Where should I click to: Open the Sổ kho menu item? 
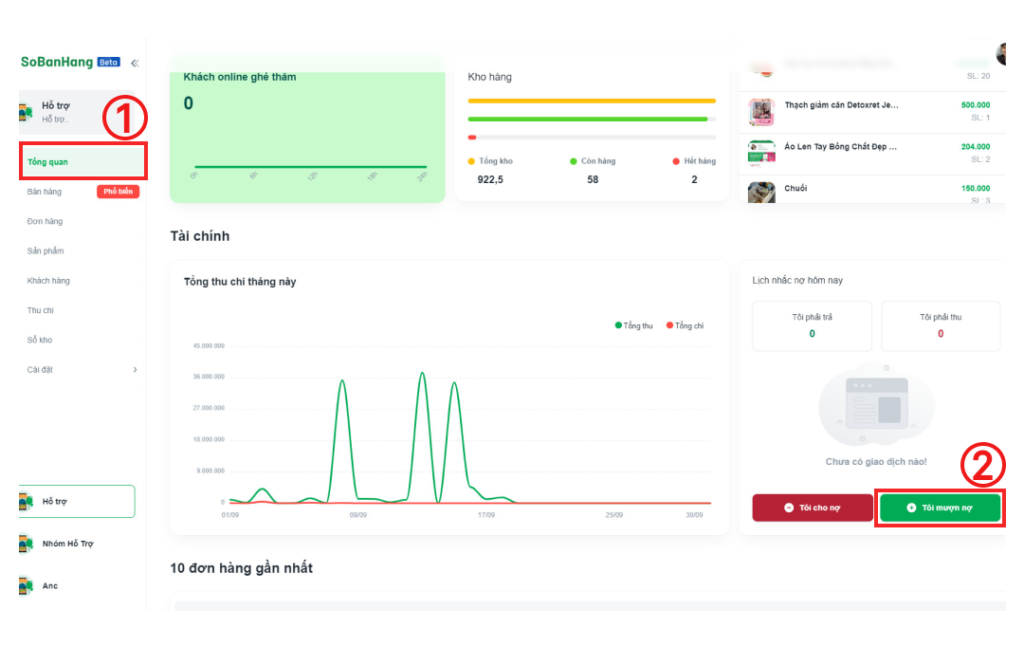click(40, 340)
